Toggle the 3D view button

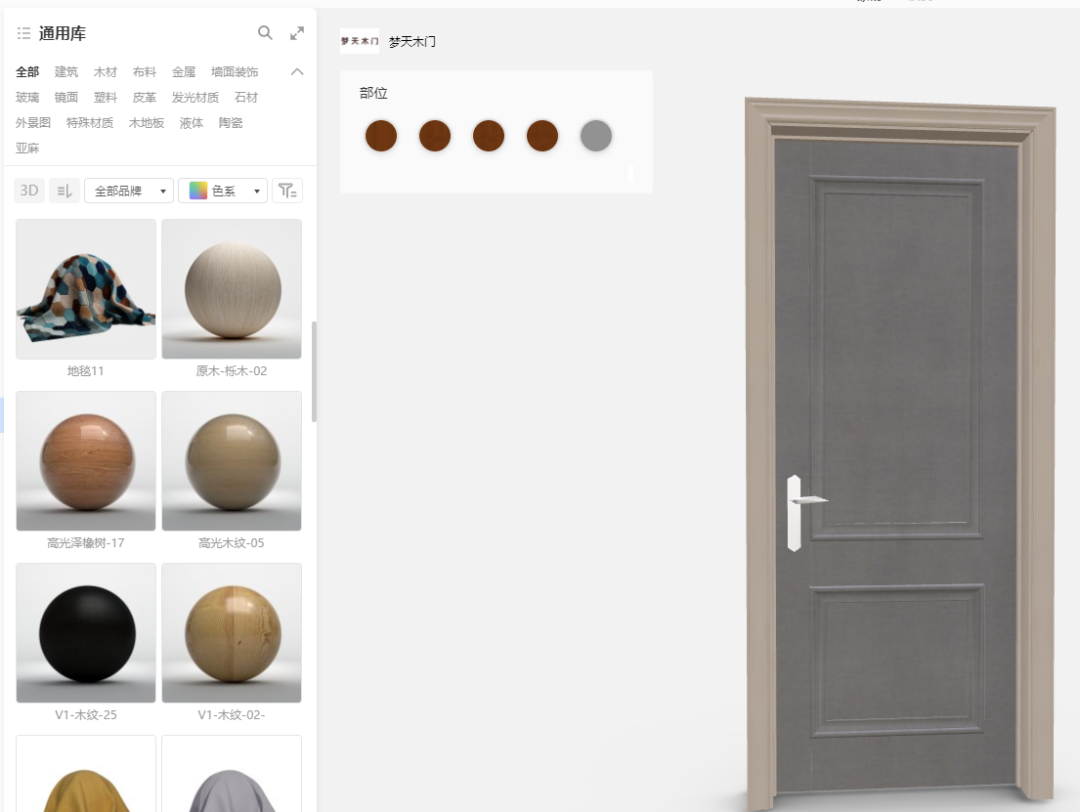pos(29,191)
